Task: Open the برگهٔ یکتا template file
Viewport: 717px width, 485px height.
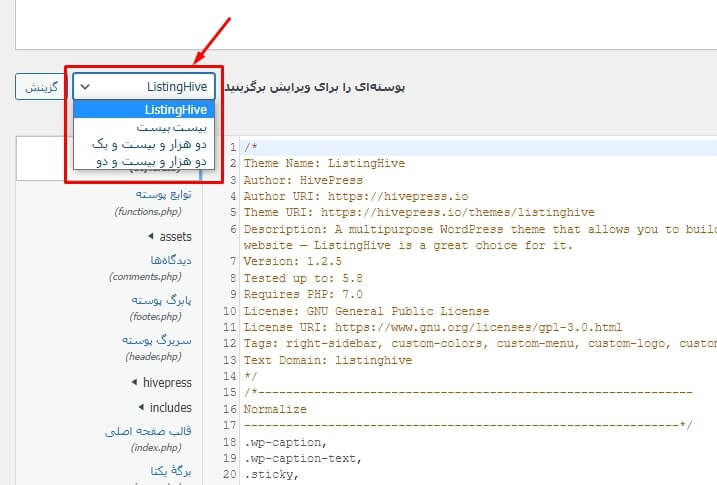Action: point(171,471)
